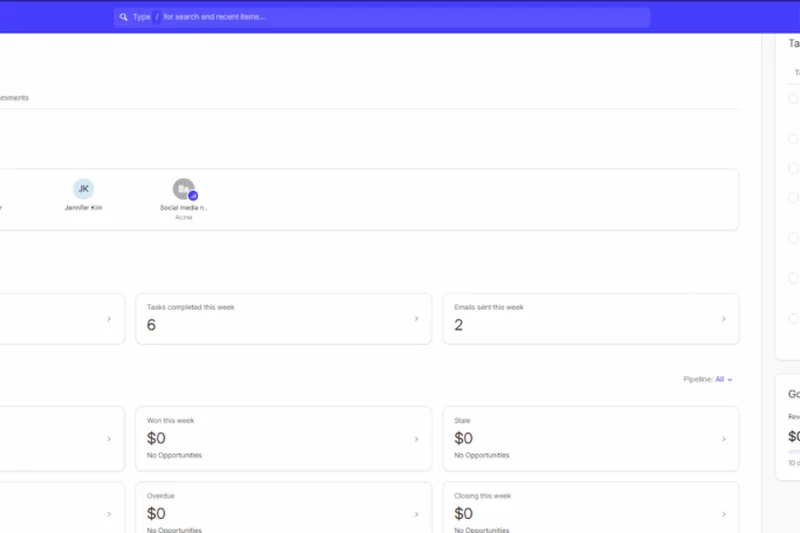Click the arrow on Emails sent this week
Image resolution: width=800 pixels, height=533 pixels.
(x=723, y=319)
